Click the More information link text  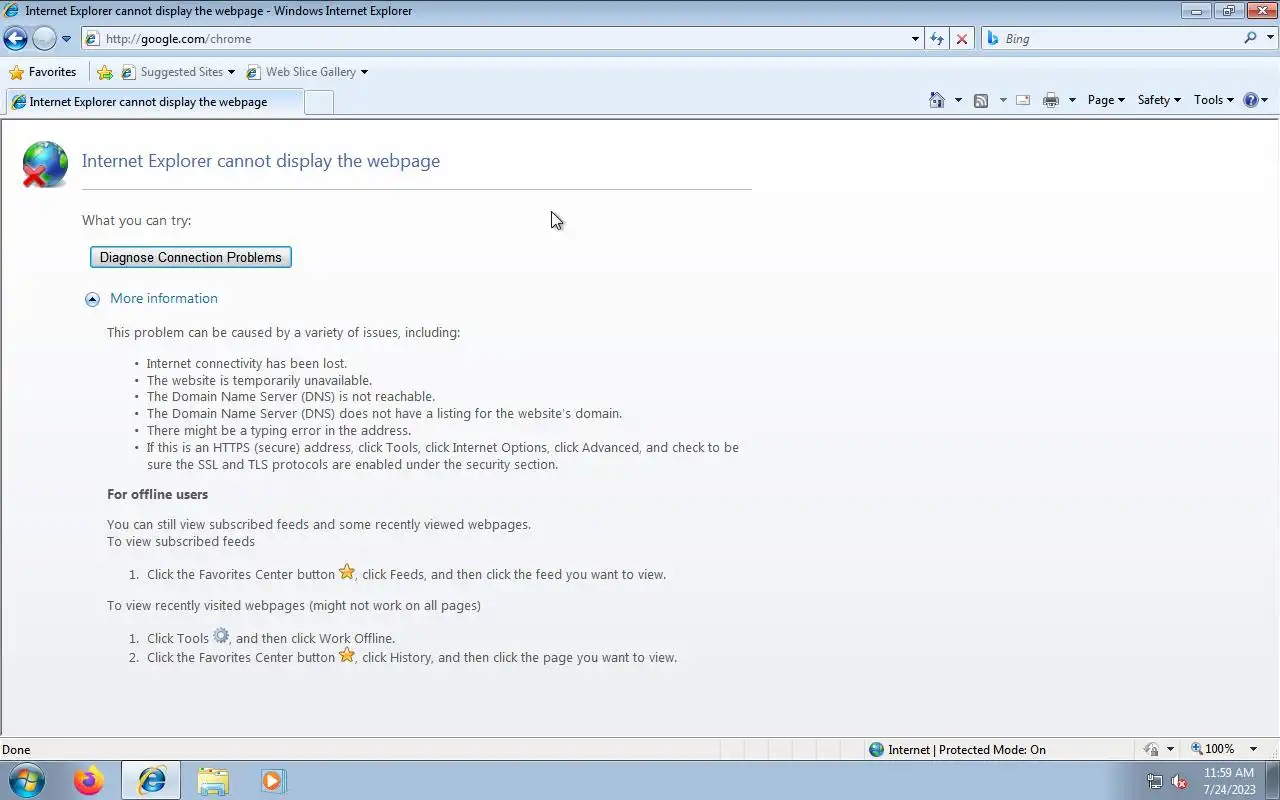[164, 298]
